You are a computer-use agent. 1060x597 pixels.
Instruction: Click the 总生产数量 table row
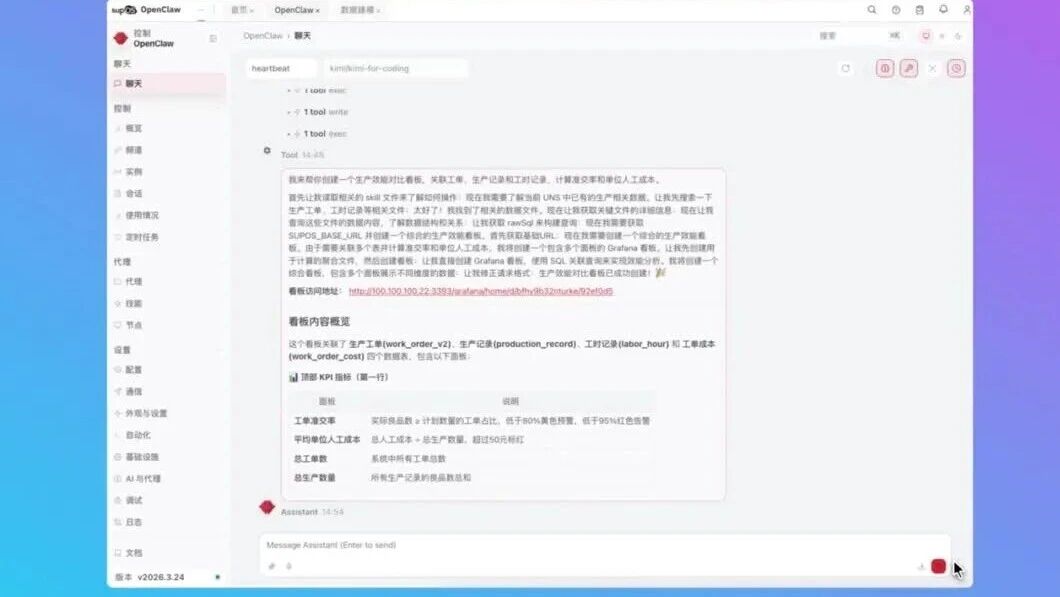[472, 477]
